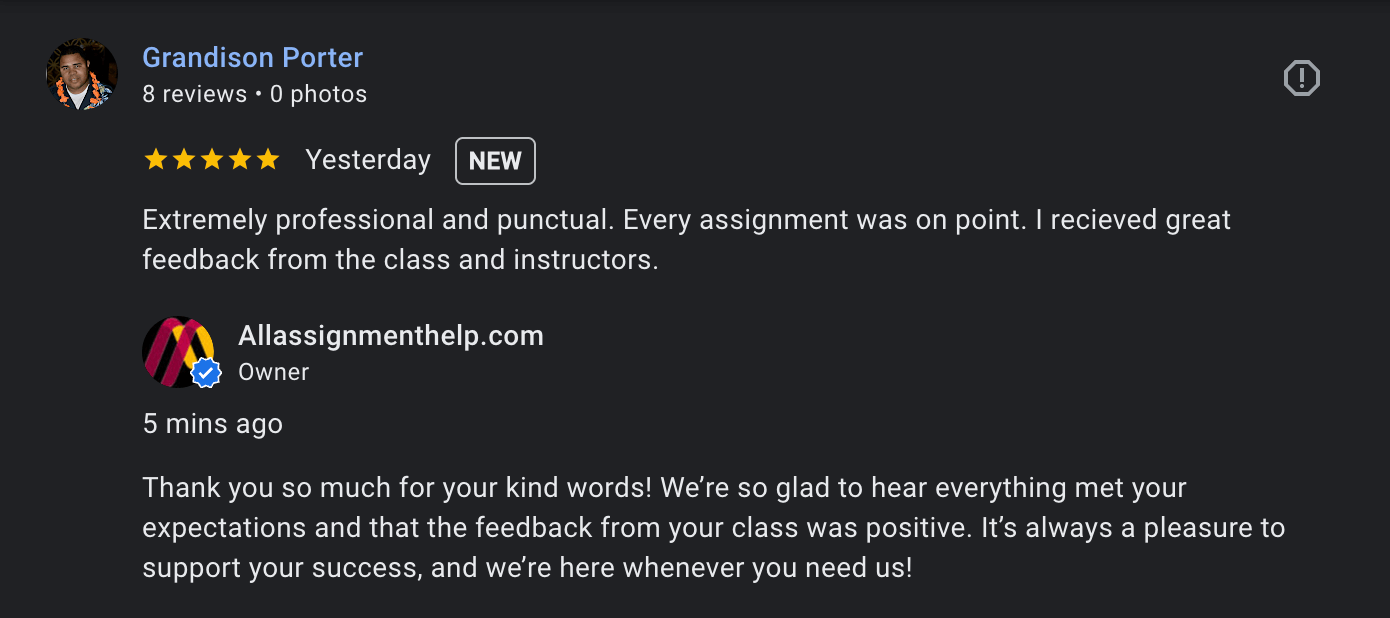The height and width of the screenshot is (618, 1390).
Task: Select the first gold star rating
Action: click(x=156, y=158)
